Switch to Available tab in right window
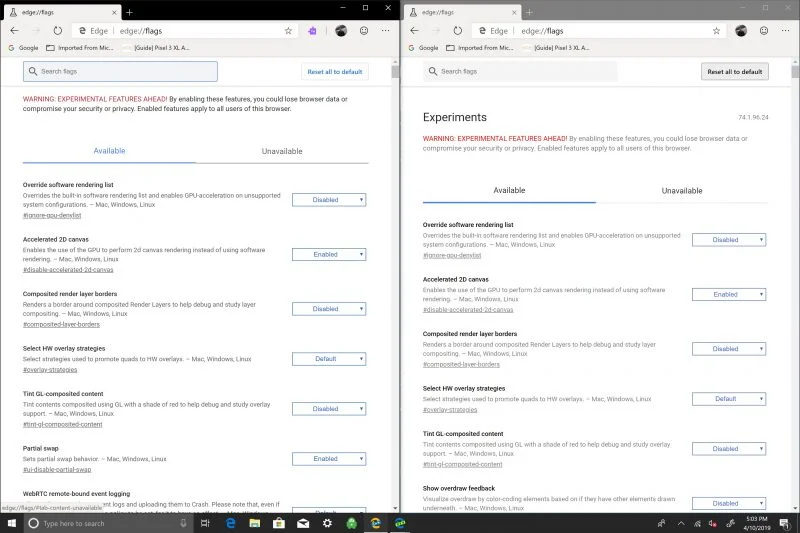This screenshot has width=800, height=533. pos(509,190)
